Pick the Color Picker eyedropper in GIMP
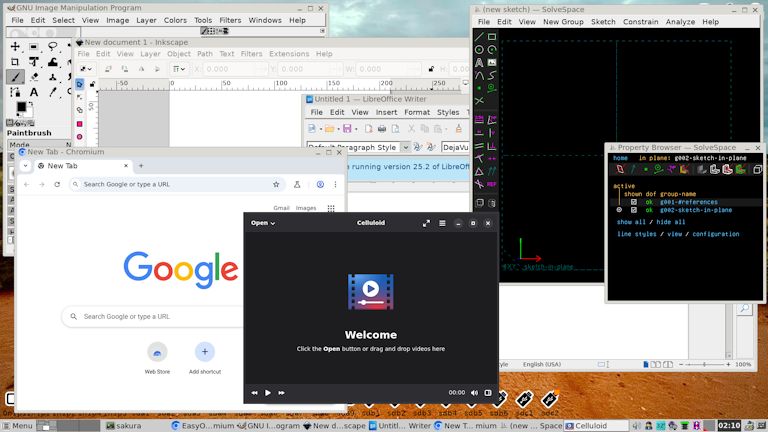 (52, 92)
